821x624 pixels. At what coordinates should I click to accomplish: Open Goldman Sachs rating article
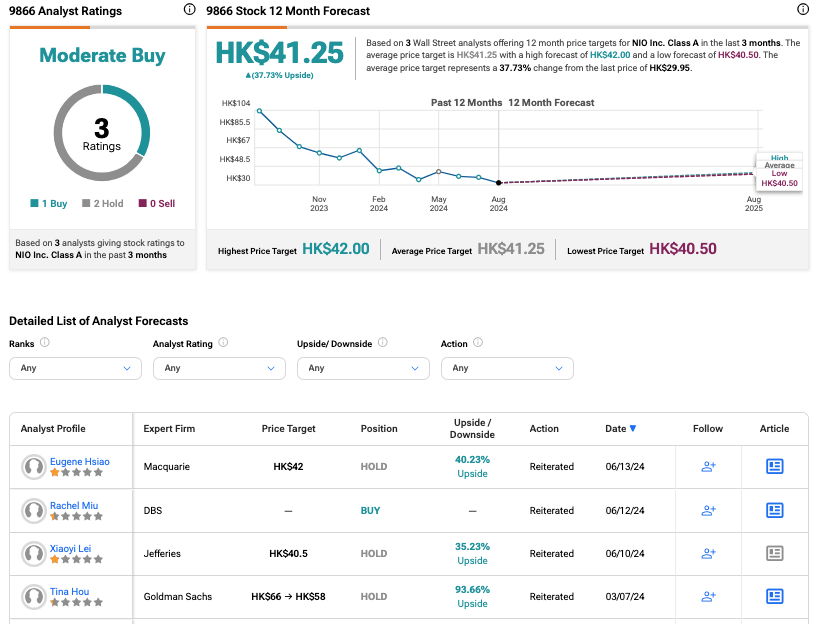pyautogui.click(x=774, y=597)
